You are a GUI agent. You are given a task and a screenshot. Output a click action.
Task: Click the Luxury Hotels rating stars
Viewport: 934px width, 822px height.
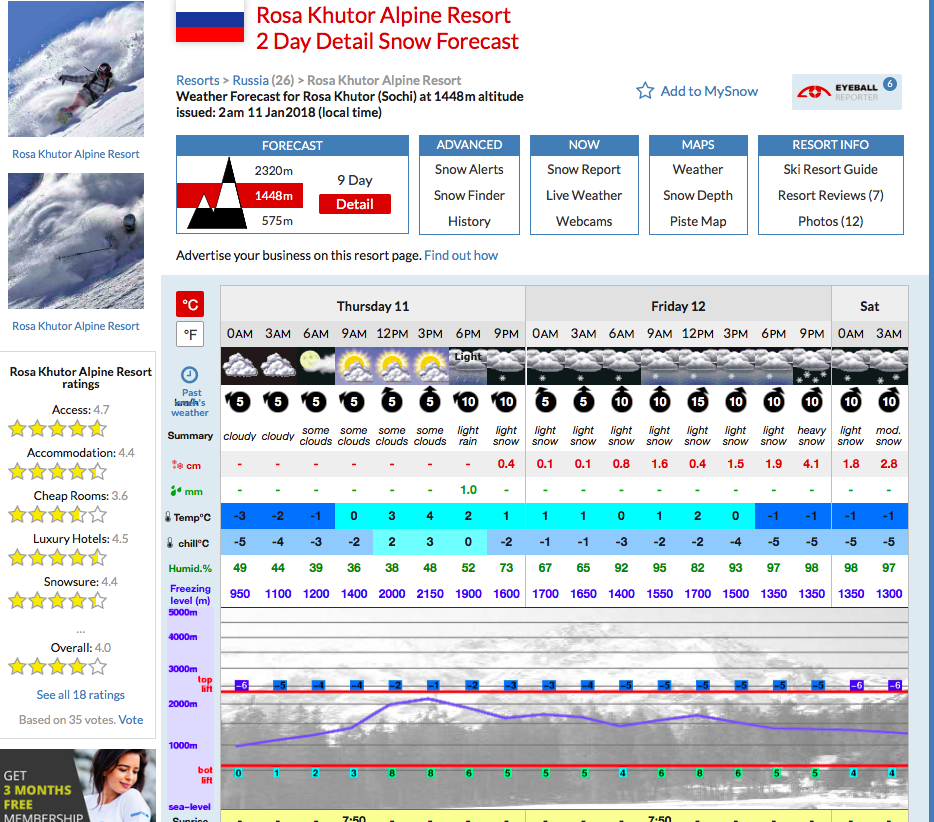(x=57, y=557)
